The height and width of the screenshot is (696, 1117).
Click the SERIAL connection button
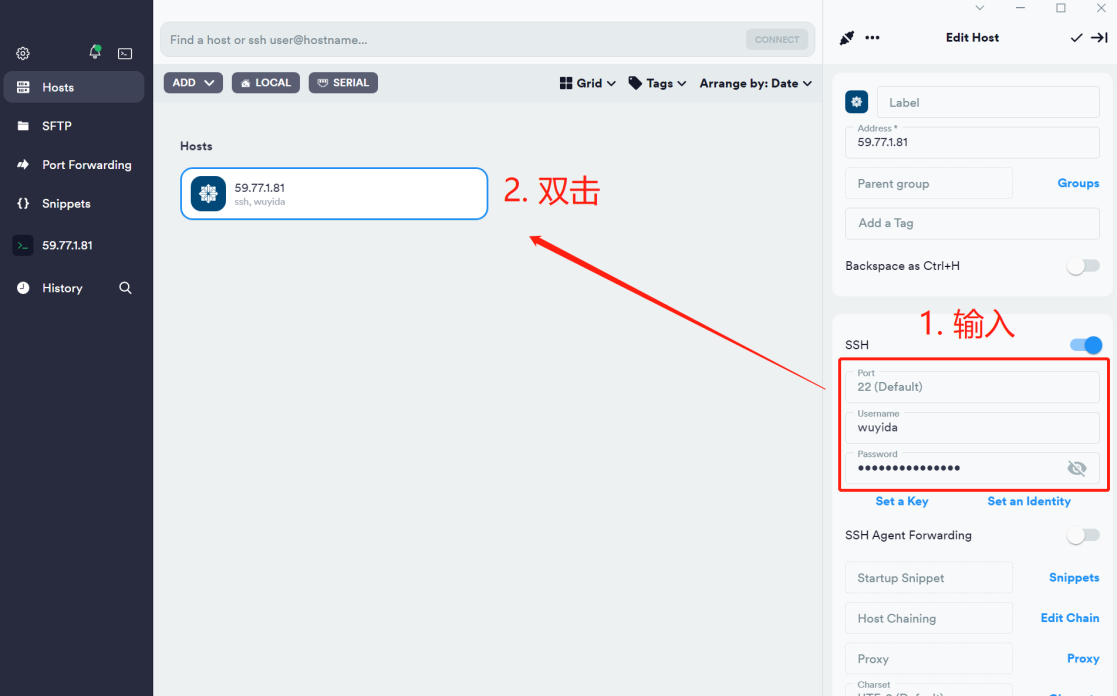coord(343,83)
